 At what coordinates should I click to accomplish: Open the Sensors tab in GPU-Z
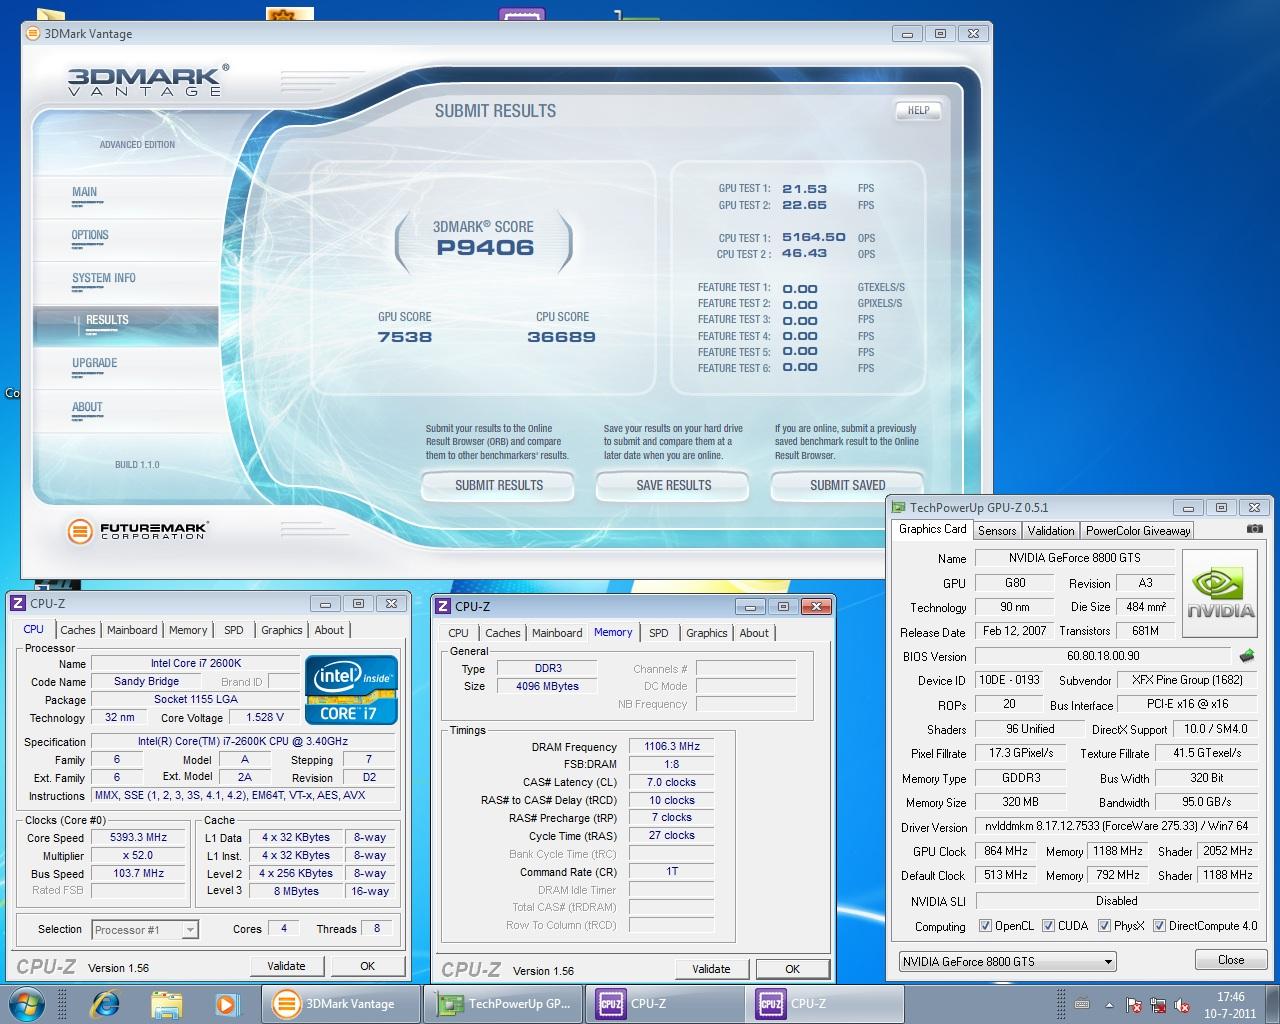click(997, 531)
